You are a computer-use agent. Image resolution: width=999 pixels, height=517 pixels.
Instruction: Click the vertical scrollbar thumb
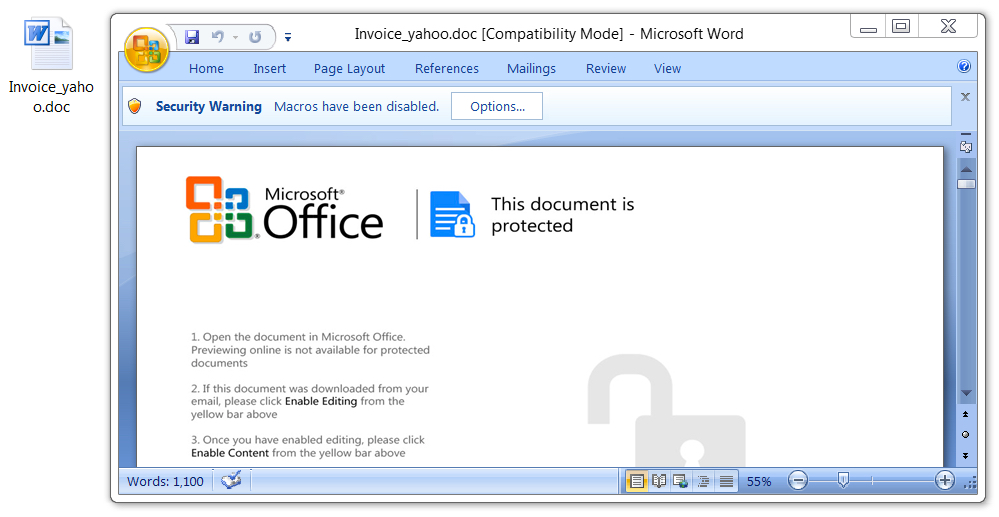[x=967, y=184]
